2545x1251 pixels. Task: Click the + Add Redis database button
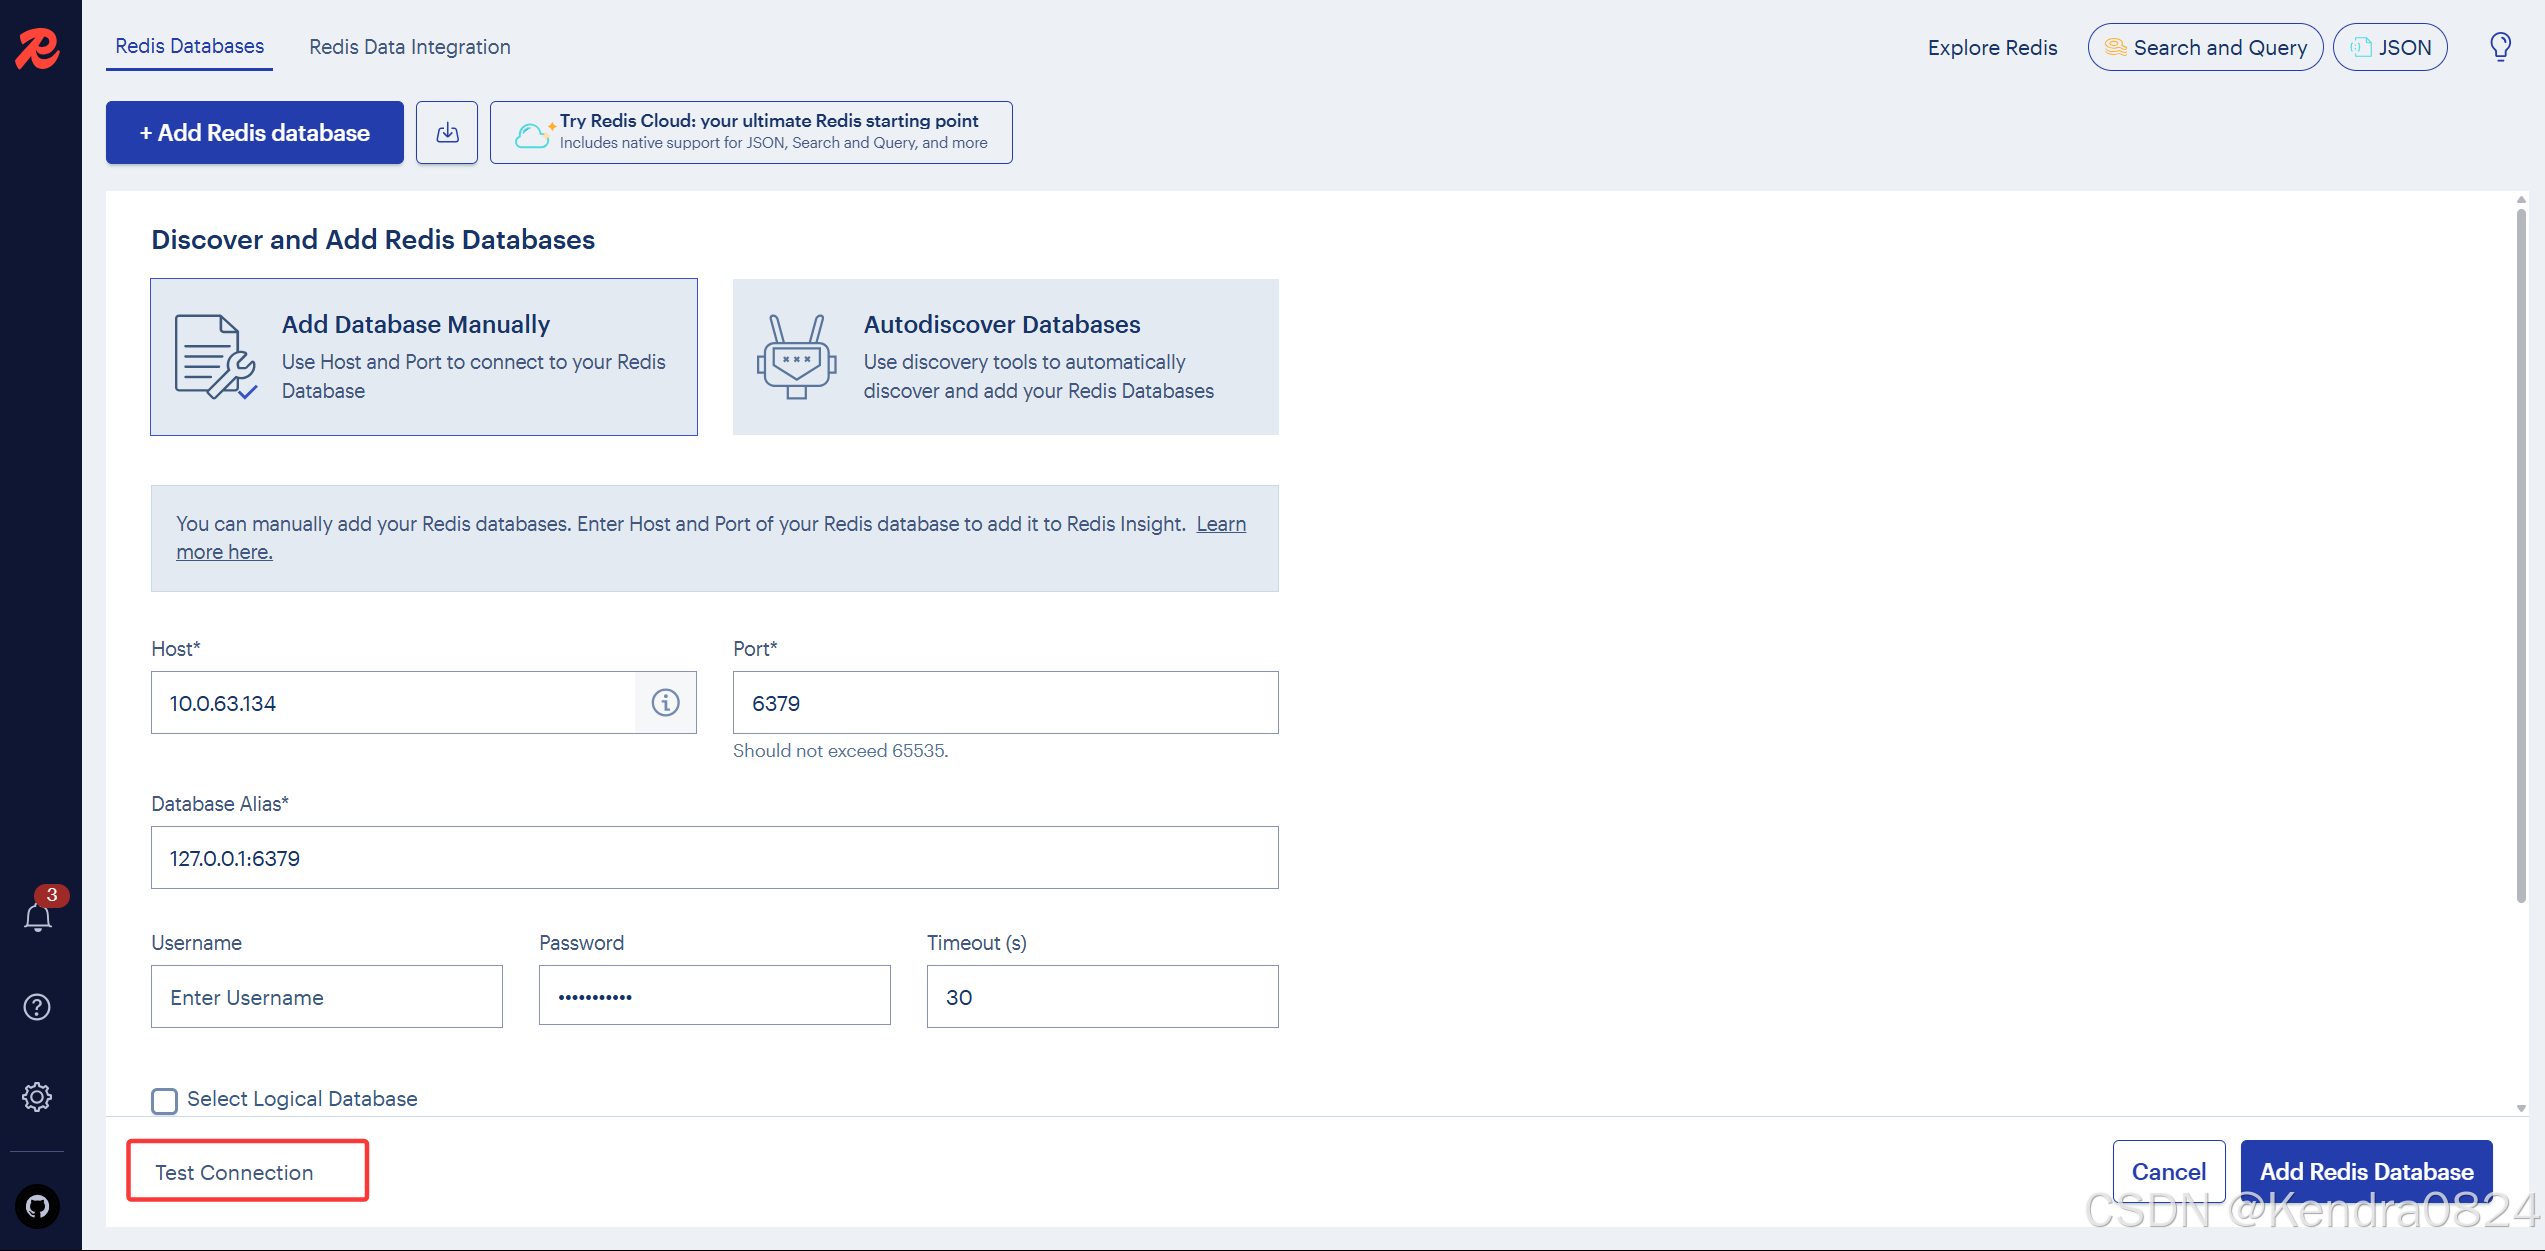click(255, 132)
